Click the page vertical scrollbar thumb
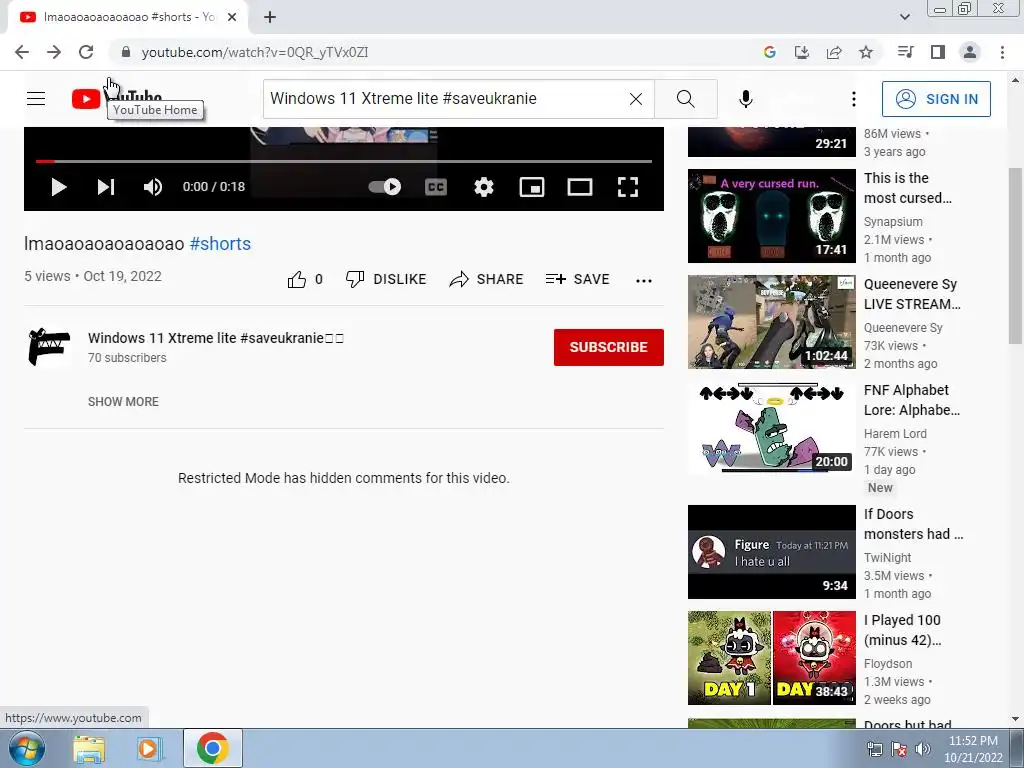The width and height of the screenshot is (1024, 768). [x=1015, y=255]
